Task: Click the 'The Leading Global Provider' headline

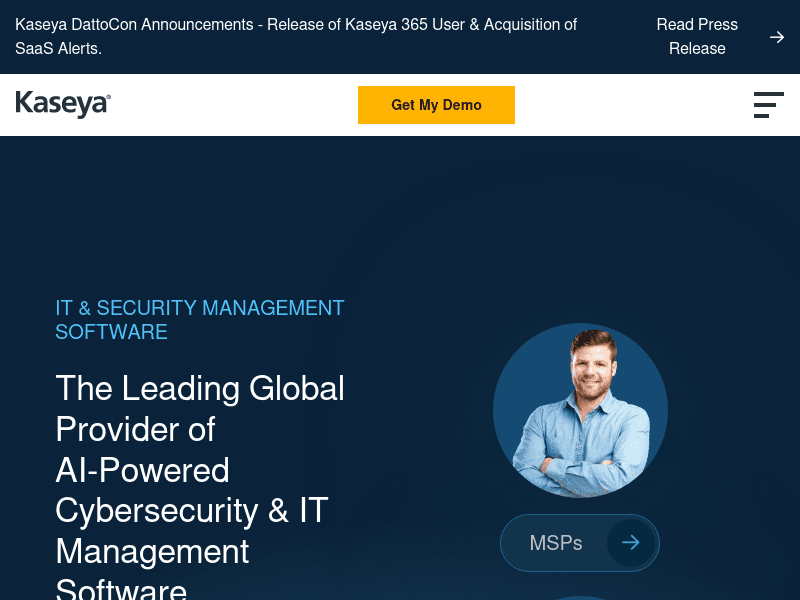Action: [200, 388]
